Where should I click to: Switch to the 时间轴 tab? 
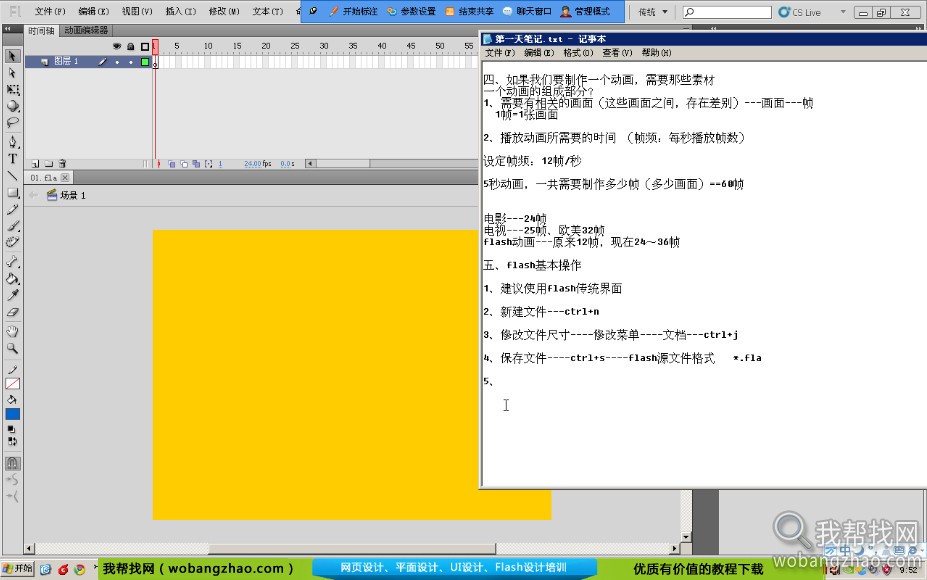(x=41, y=30)
